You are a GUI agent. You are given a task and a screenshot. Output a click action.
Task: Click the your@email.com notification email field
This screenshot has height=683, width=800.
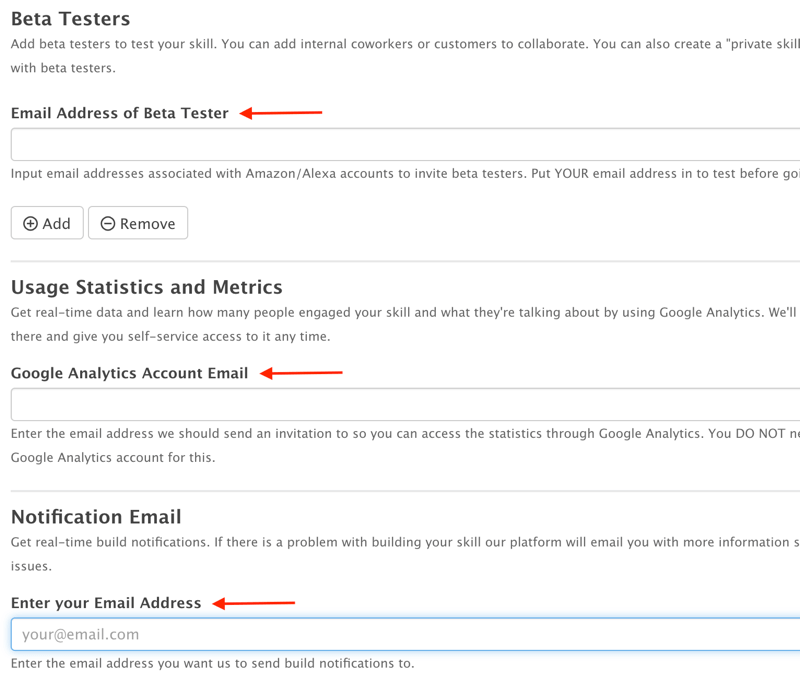coord(405,634)
